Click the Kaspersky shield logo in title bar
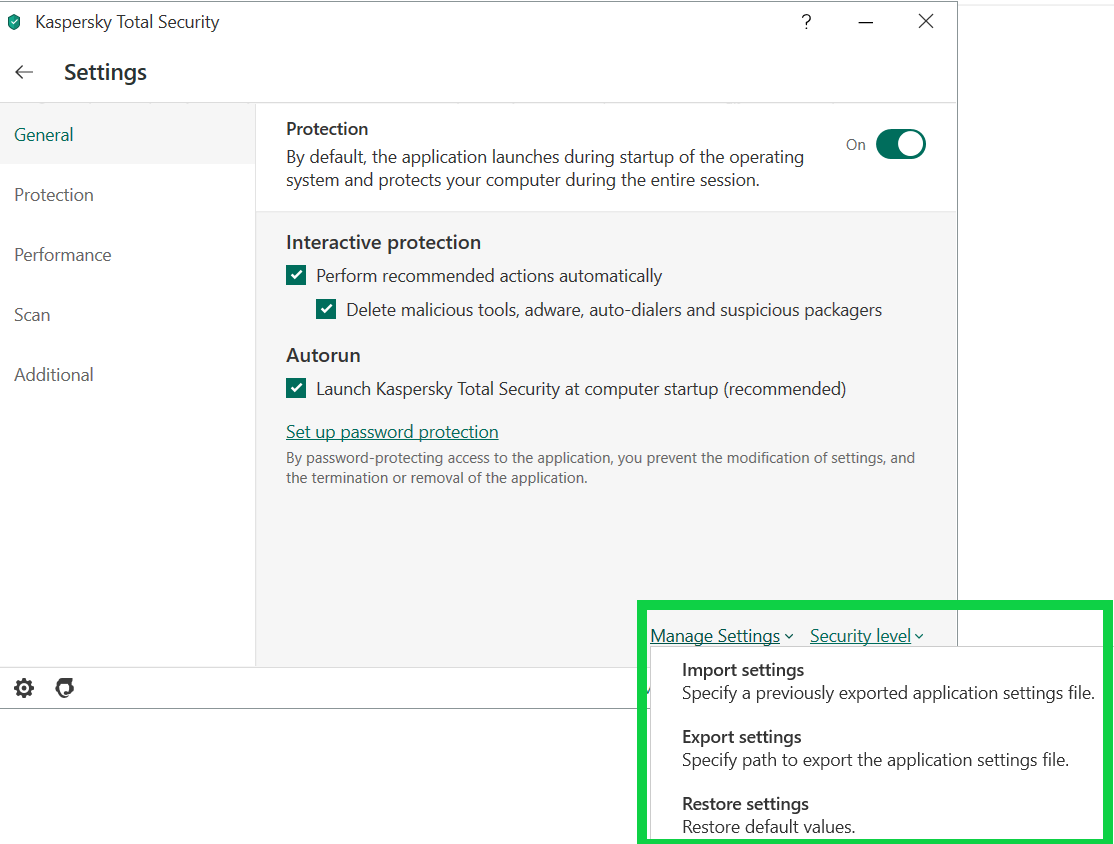This screenshot has height=844, width=1114. (x=14, y=22)
